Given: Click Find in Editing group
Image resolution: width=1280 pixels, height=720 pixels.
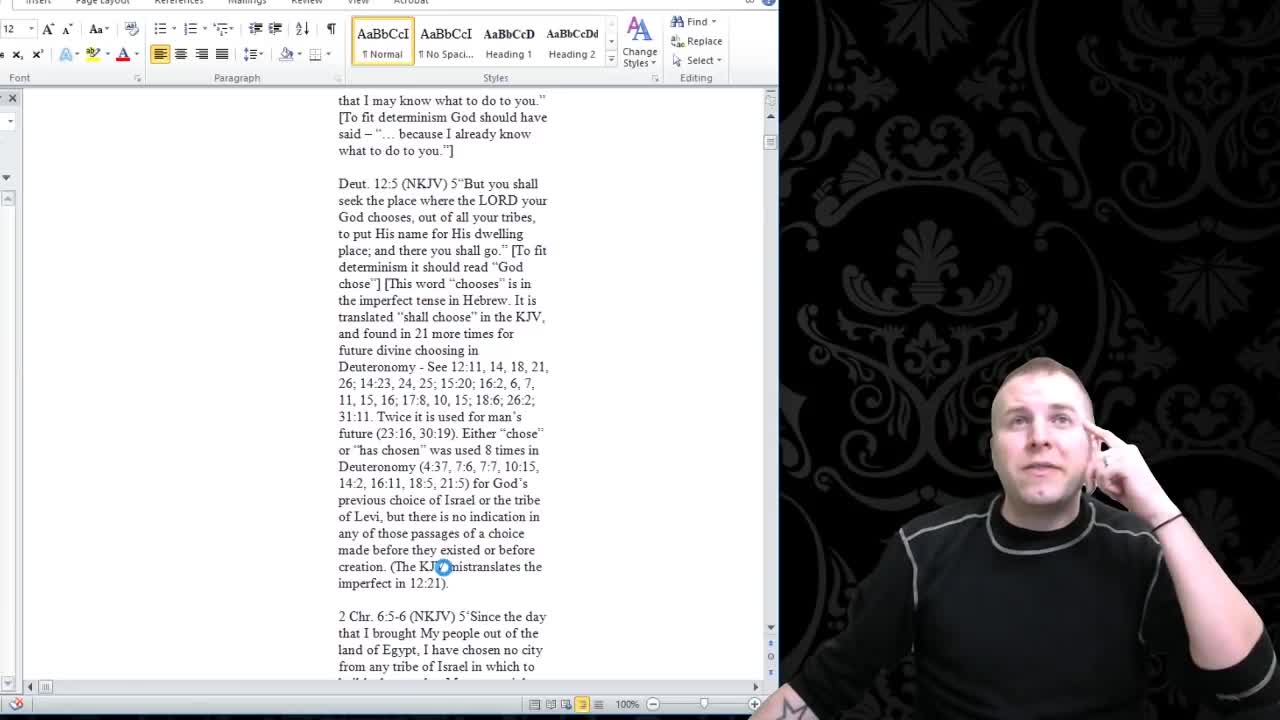Looking at the screenshot, I should pos(694,22).
